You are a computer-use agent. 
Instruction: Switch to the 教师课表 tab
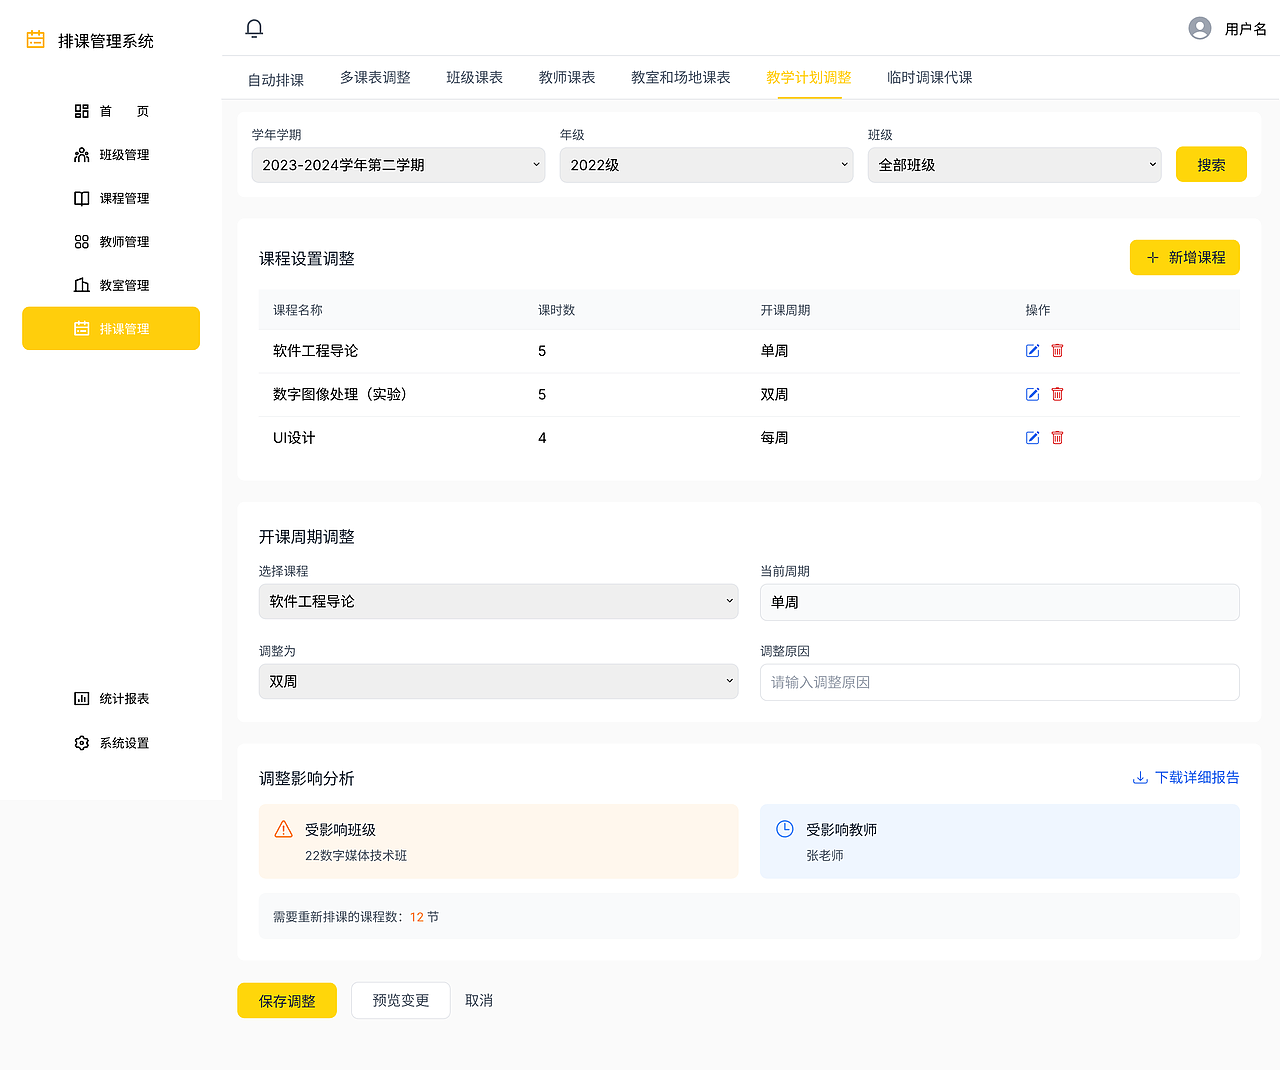click(566, 76)
